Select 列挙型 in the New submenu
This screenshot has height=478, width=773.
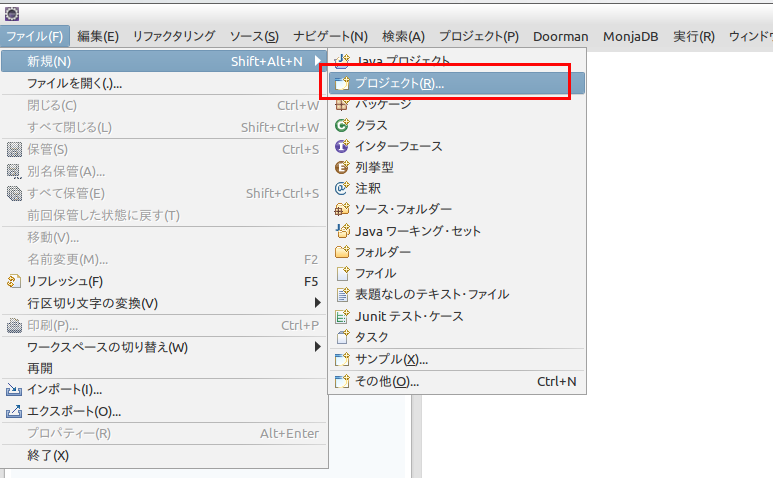point(457,168)
